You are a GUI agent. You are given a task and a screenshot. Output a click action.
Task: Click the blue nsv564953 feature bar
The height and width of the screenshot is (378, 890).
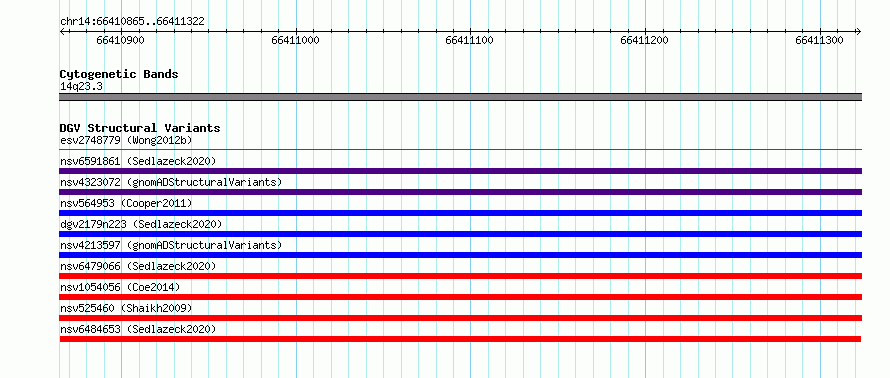461,213
